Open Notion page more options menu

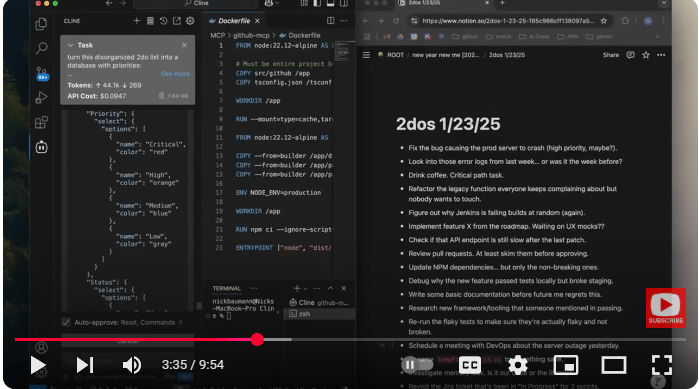(661, 55)
